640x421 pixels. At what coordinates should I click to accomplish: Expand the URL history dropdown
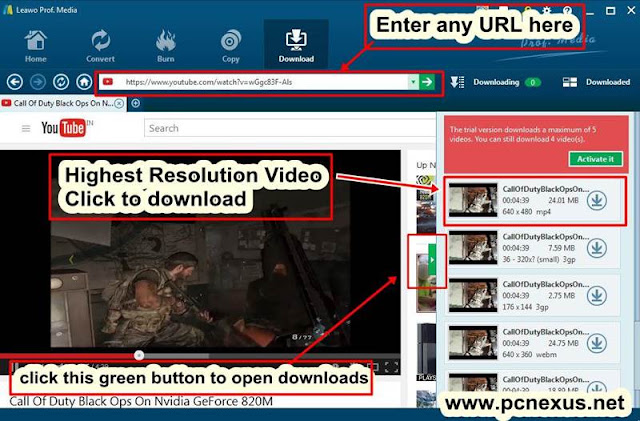coord(413,82)
